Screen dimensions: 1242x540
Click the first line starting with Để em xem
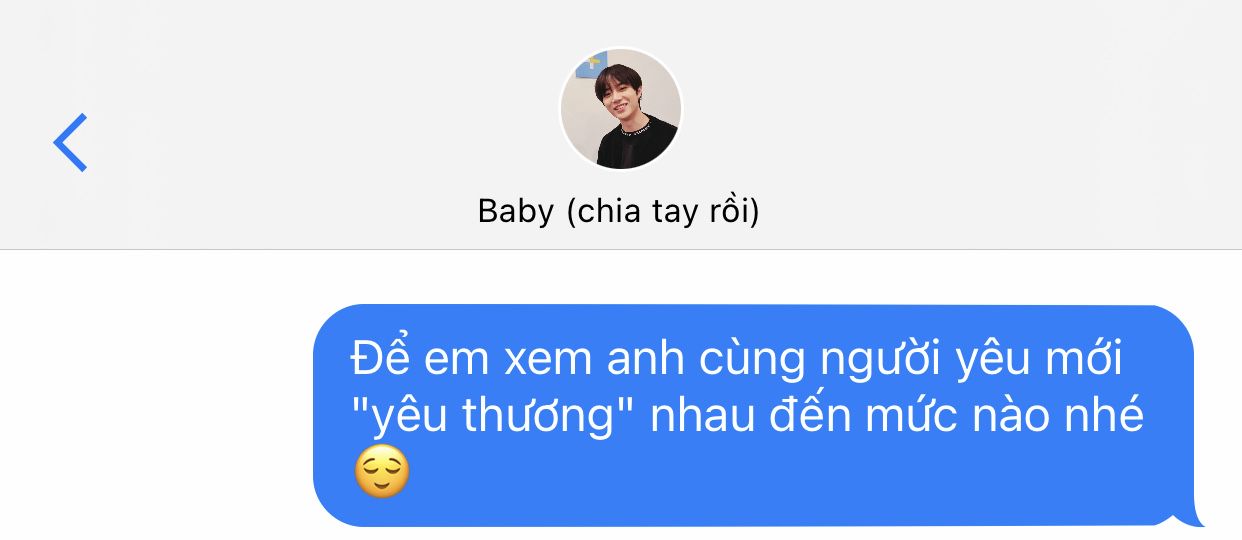point(737,360)
